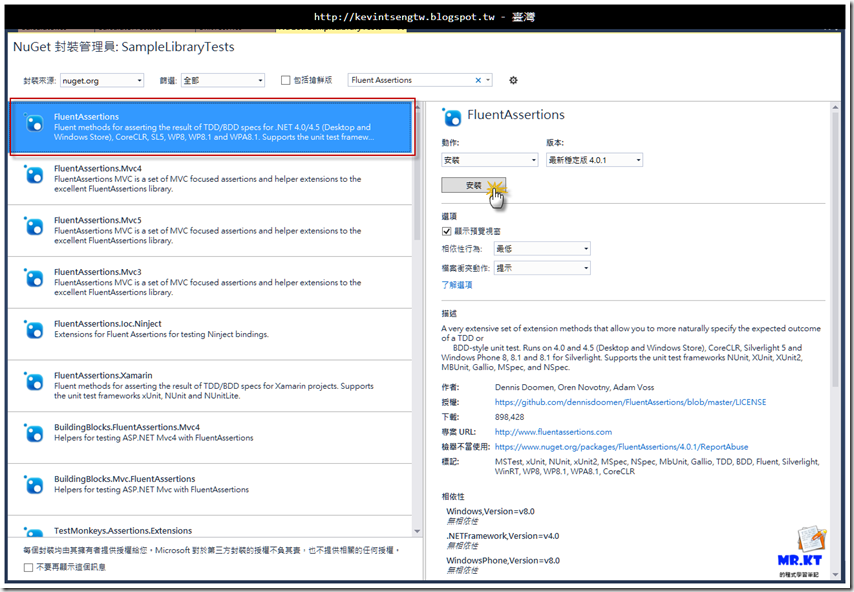Viewport: 854px width, 592px height.
Task: Open the 了解選項 learn about options link
Action: [x=457, y=285]
